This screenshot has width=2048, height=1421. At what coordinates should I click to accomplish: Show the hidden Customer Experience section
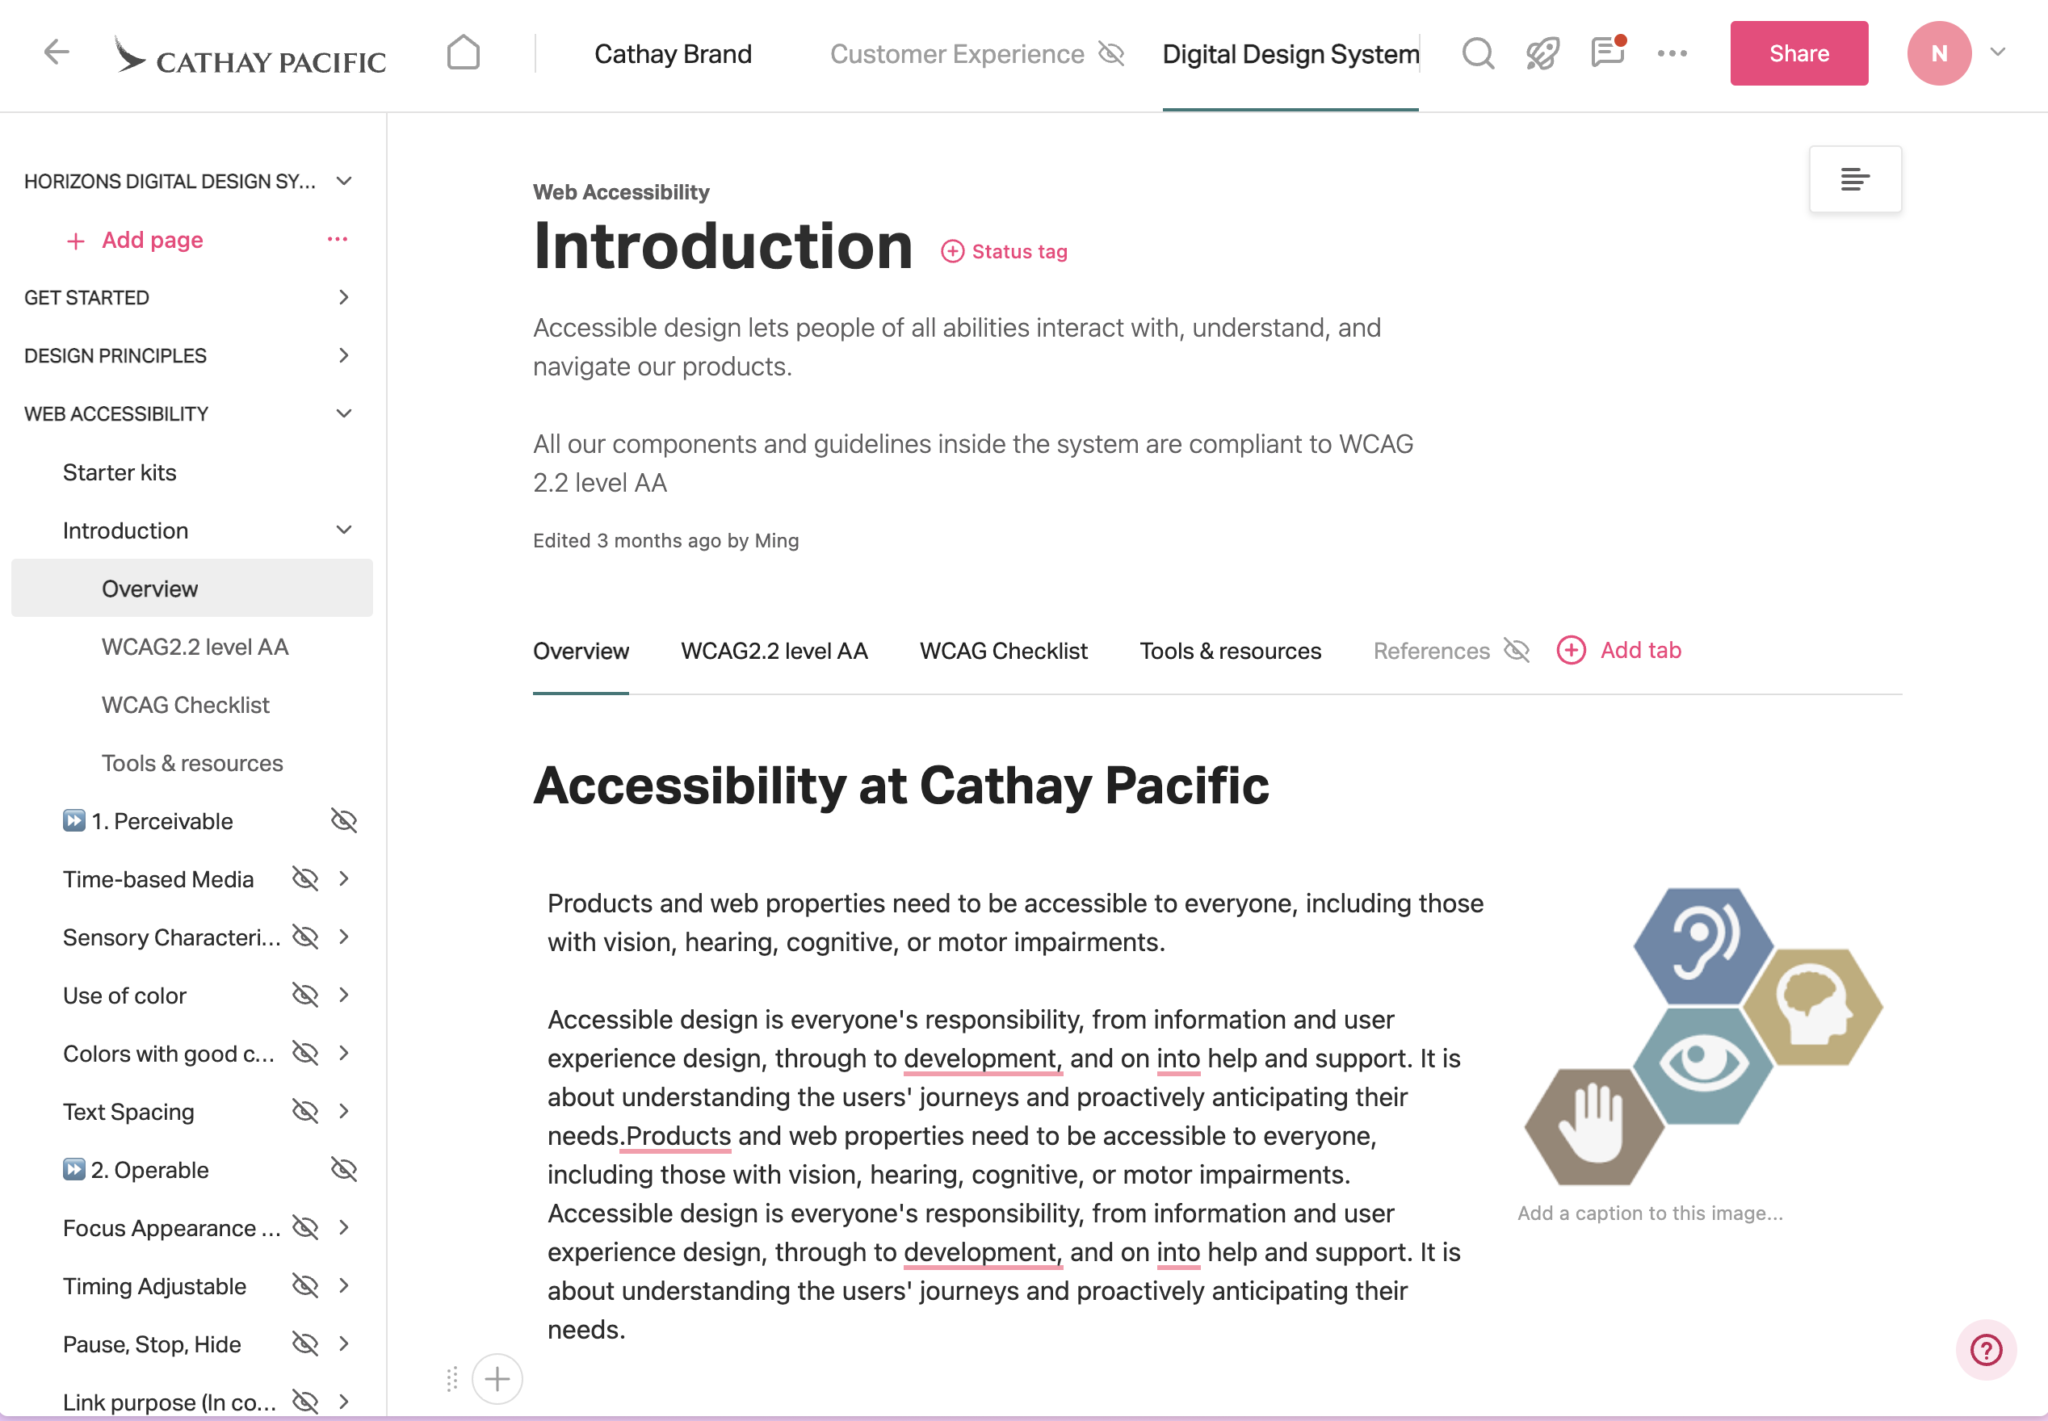tap(1111, 54)
